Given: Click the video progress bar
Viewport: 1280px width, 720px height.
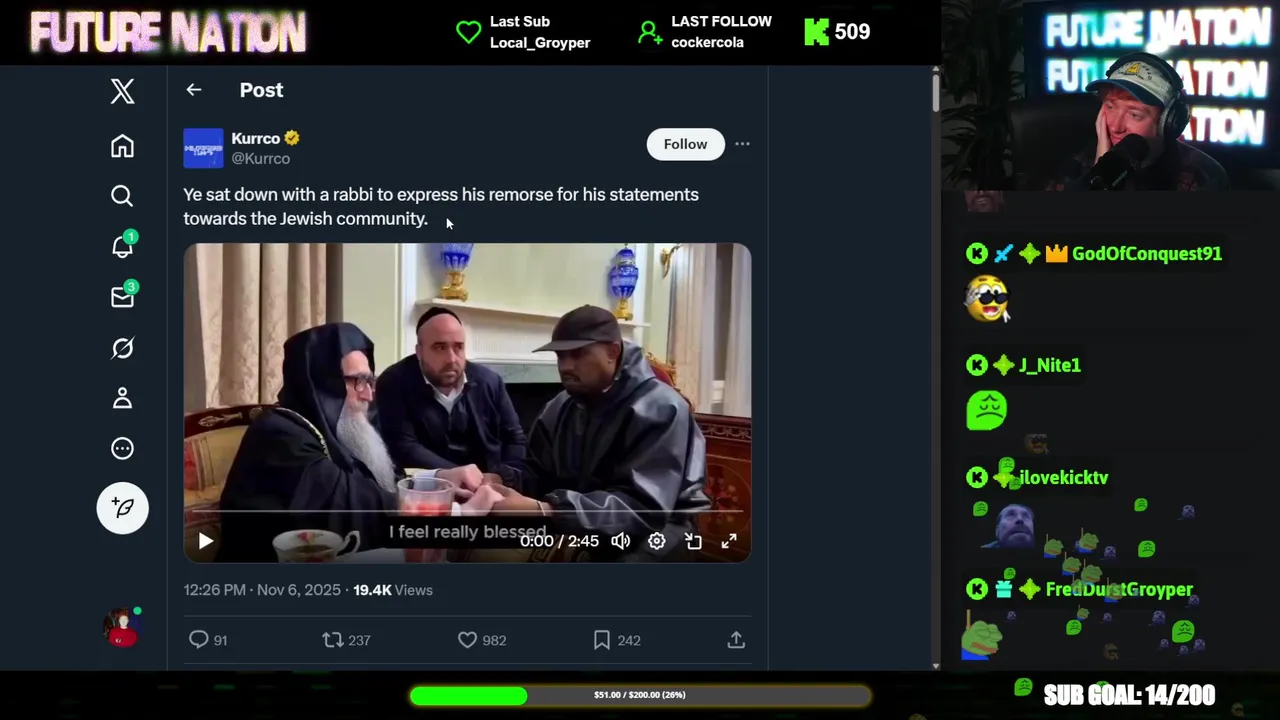Looking at the screenshot, I should click(x=467, y=512).
